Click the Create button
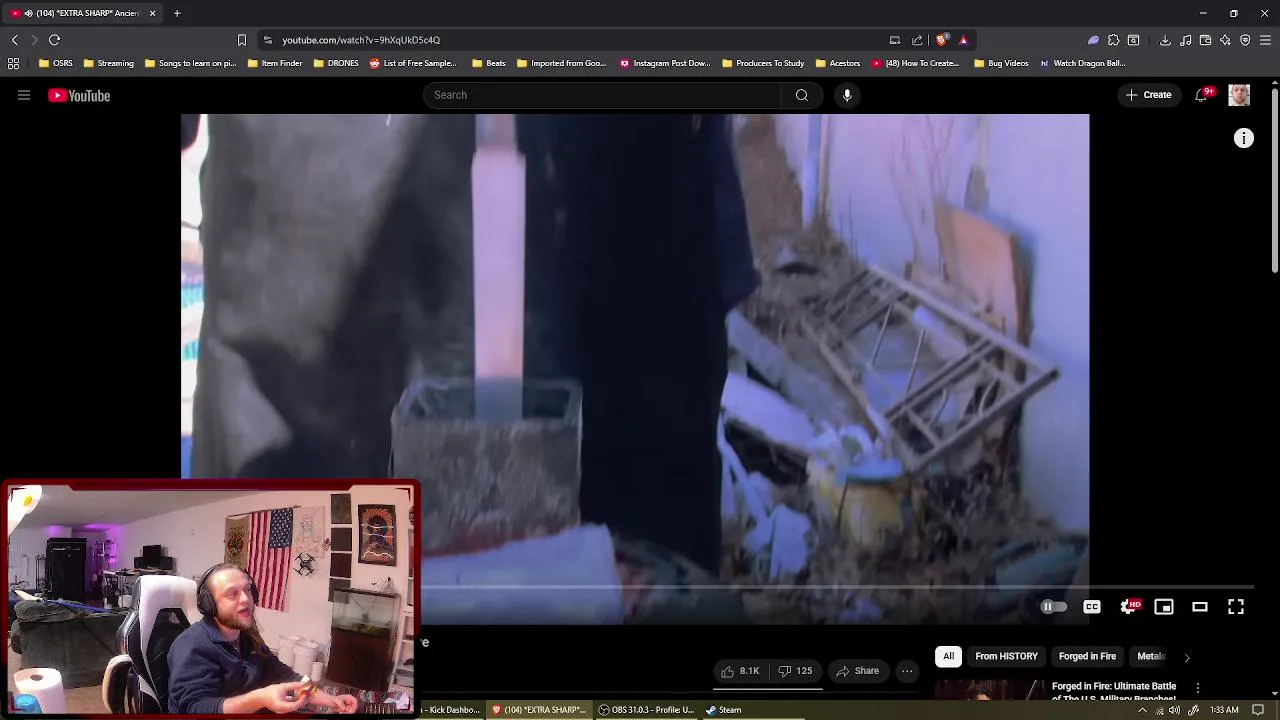Screen dimensions: 1280x720 [1148, 95]
